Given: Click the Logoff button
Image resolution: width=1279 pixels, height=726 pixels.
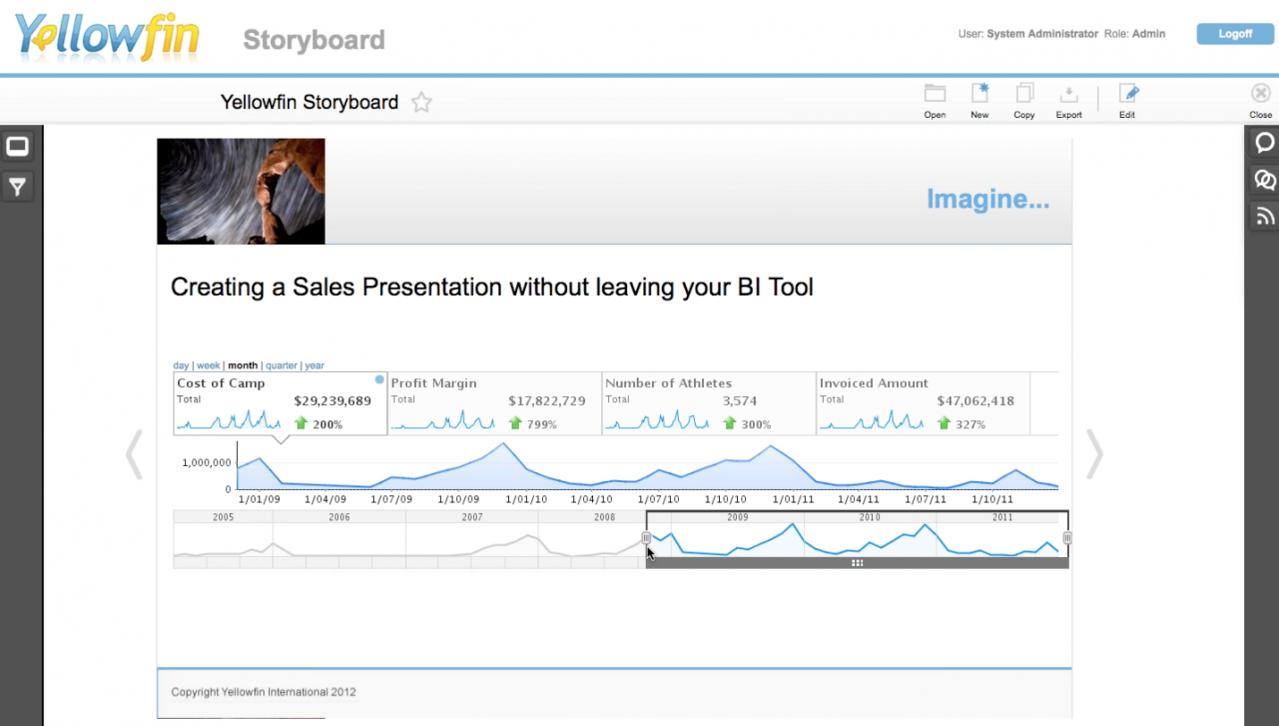Looking at the screenshot, I should (x=1234, y=34).
